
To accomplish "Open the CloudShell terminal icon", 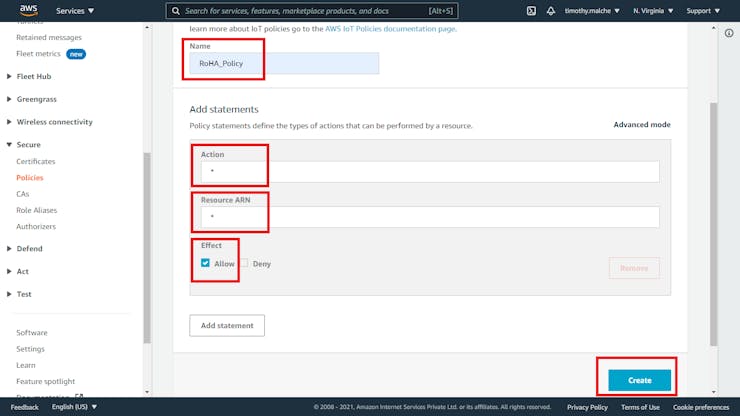I will [x=531, y=10].
